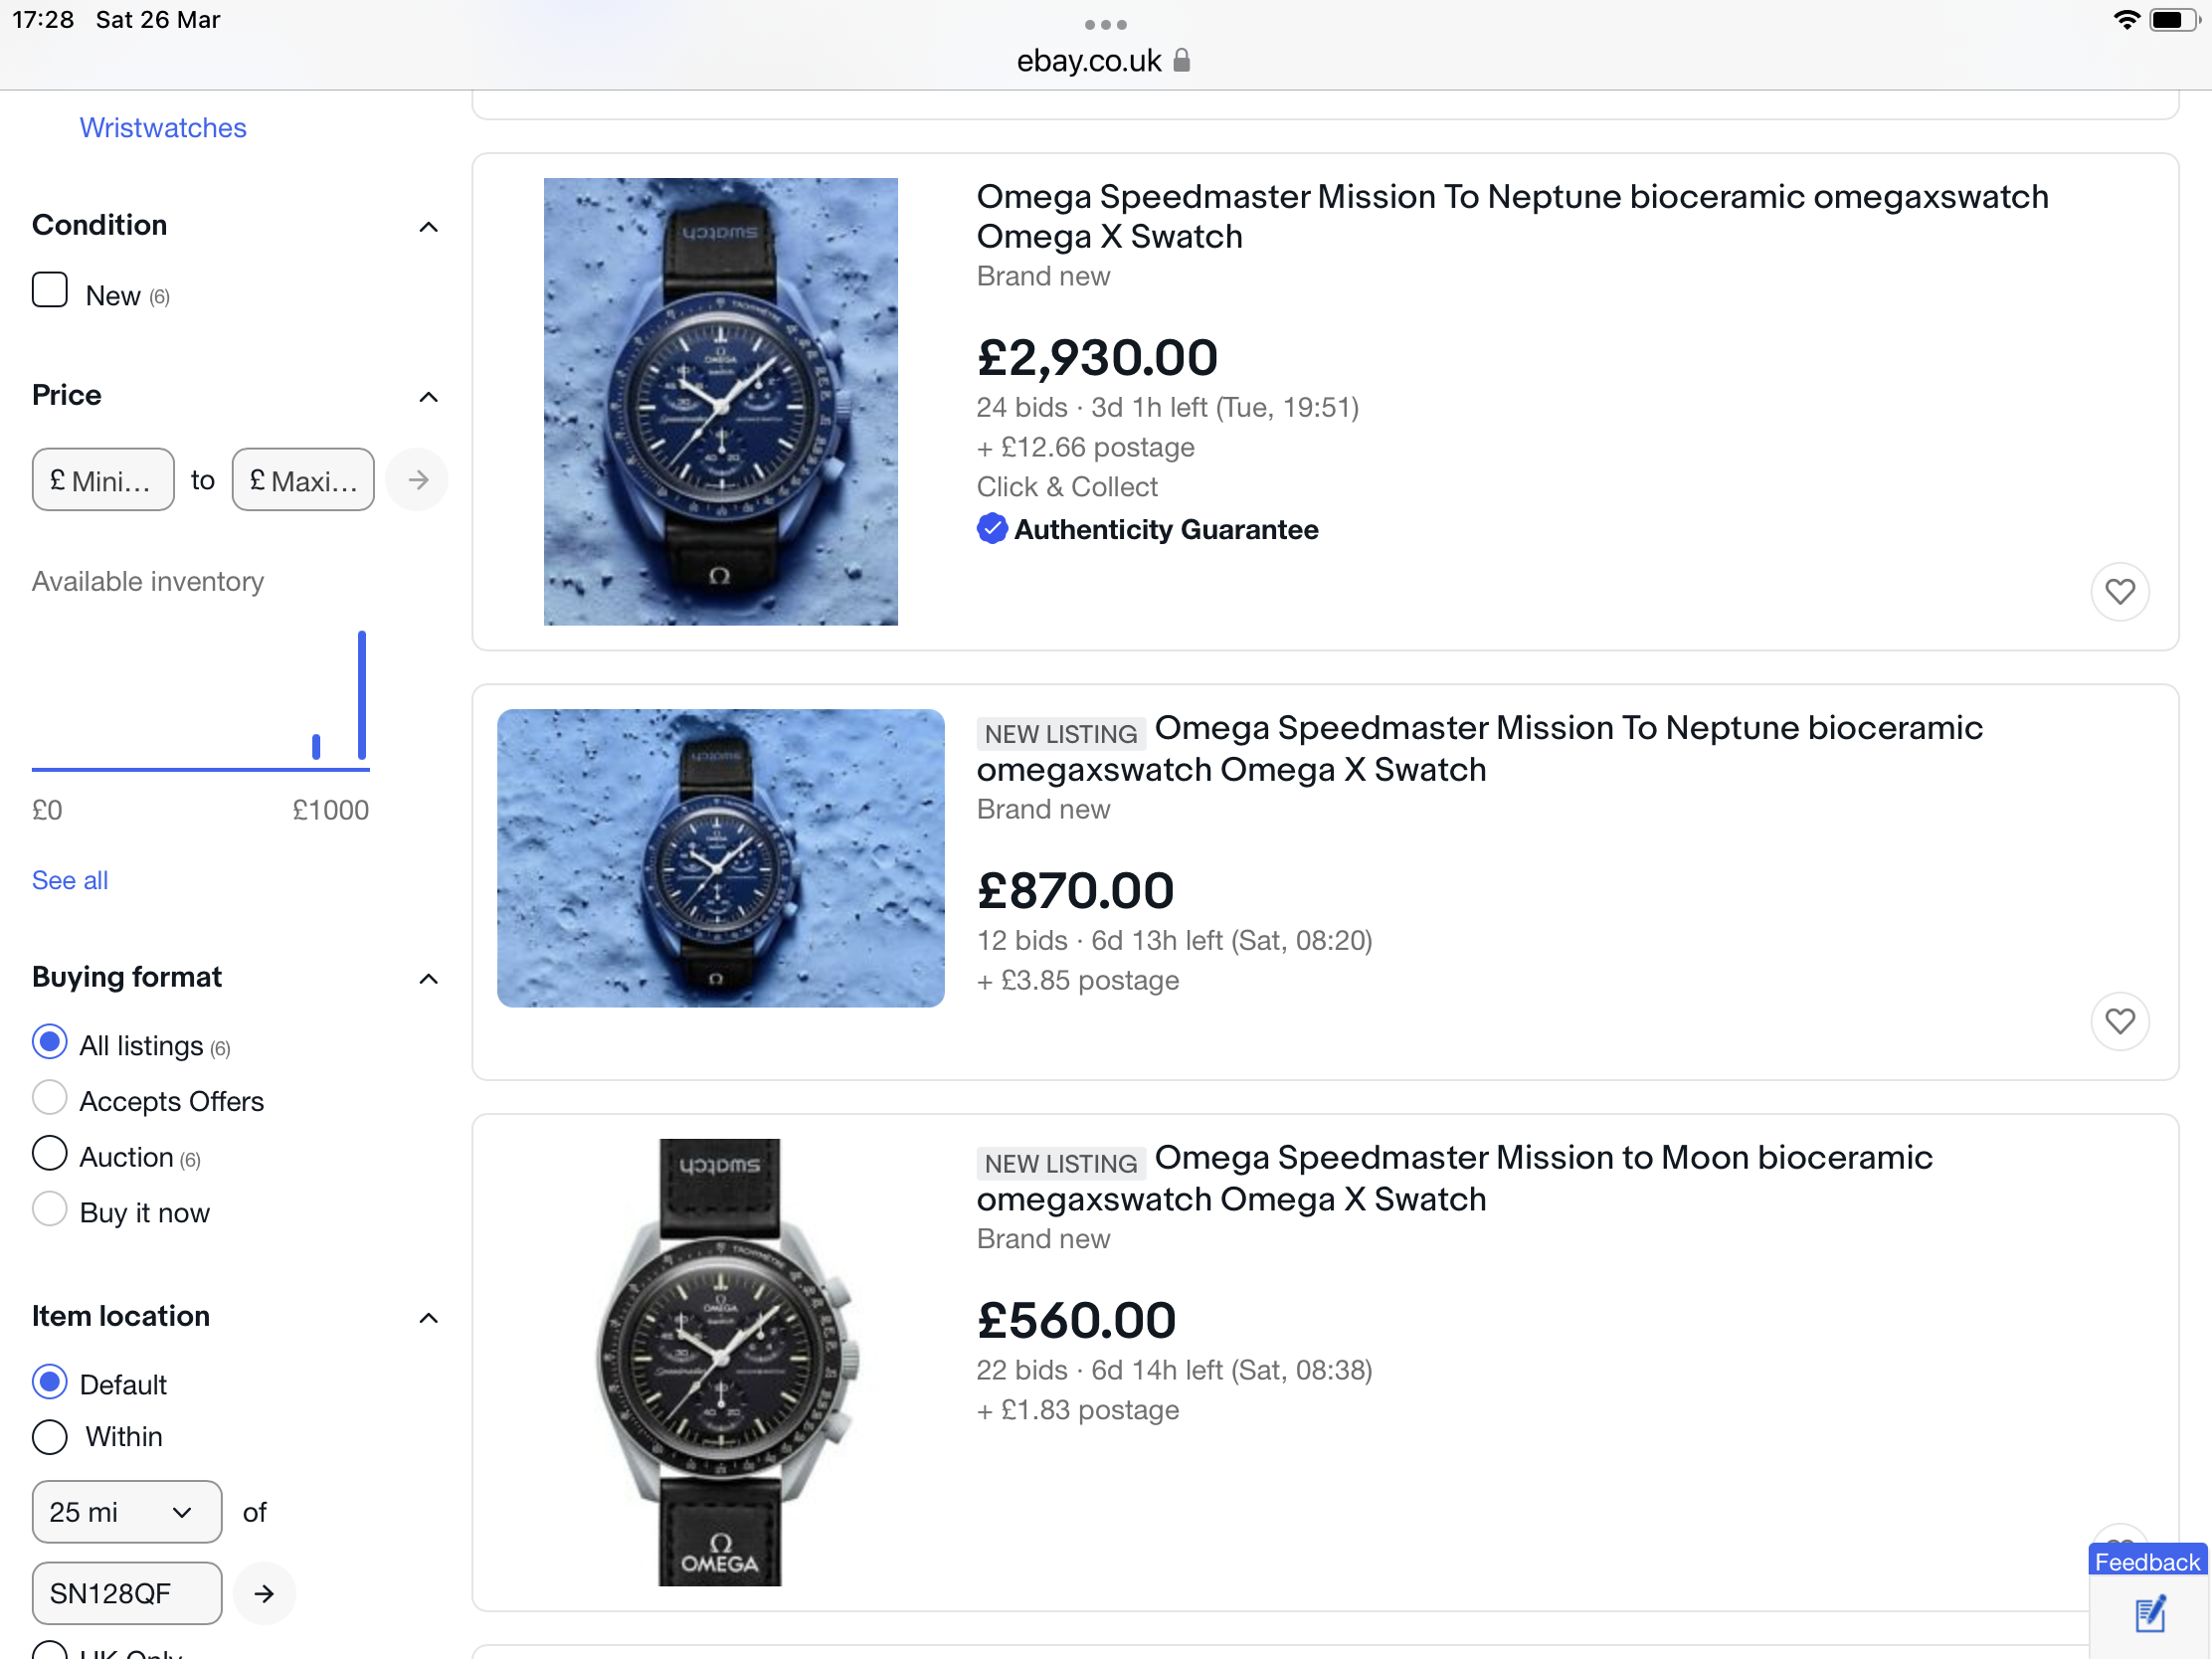Click the tall bar in inventory histogram
Image resolution: width=2212 pixels, height=1659 pixels.
tap(362, 696)
